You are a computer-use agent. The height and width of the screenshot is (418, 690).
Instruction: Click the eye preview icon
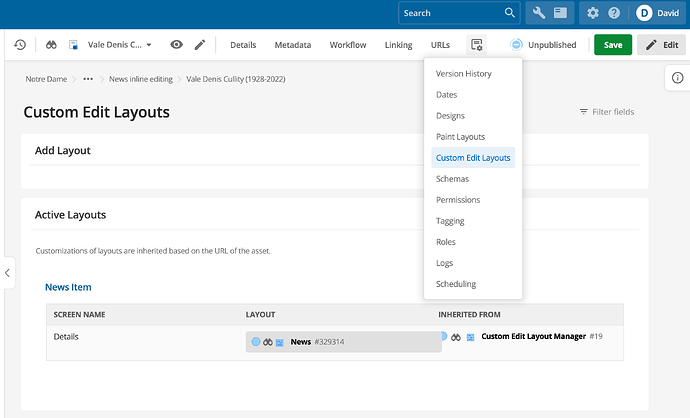pos(176,44)
